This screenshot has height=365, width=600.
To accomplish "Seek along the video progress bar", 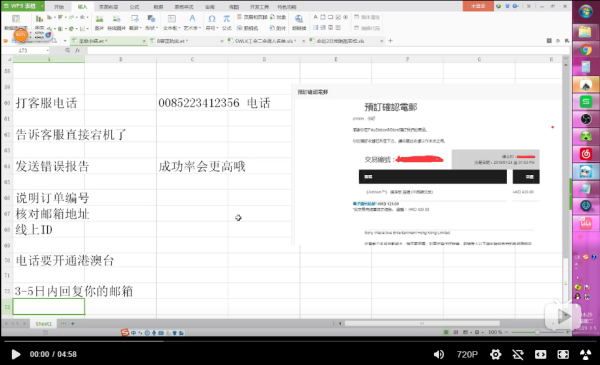I will tap(300, 341).
